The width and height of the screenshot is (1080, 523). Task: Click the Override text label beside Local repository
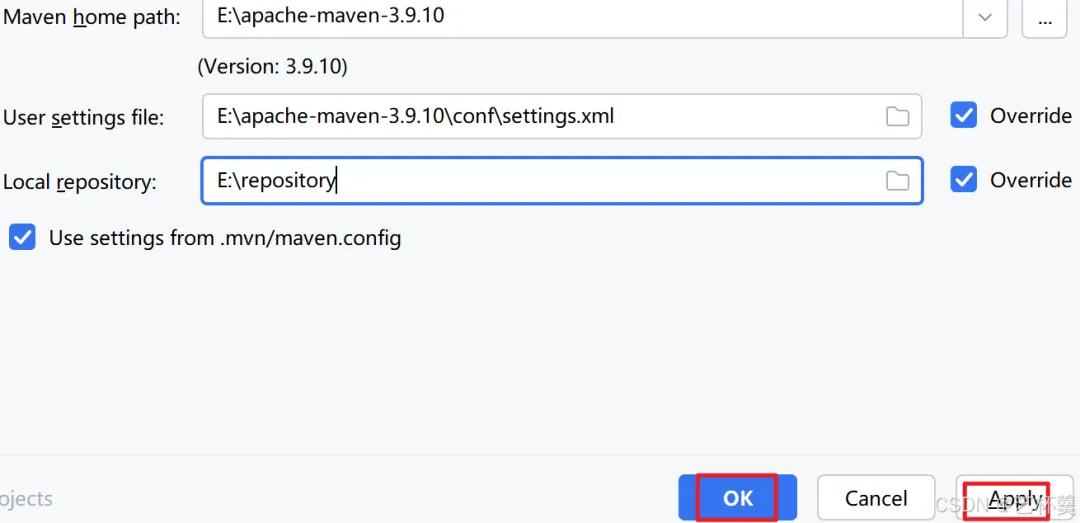pyautogui.click(x=1030, y=180)
